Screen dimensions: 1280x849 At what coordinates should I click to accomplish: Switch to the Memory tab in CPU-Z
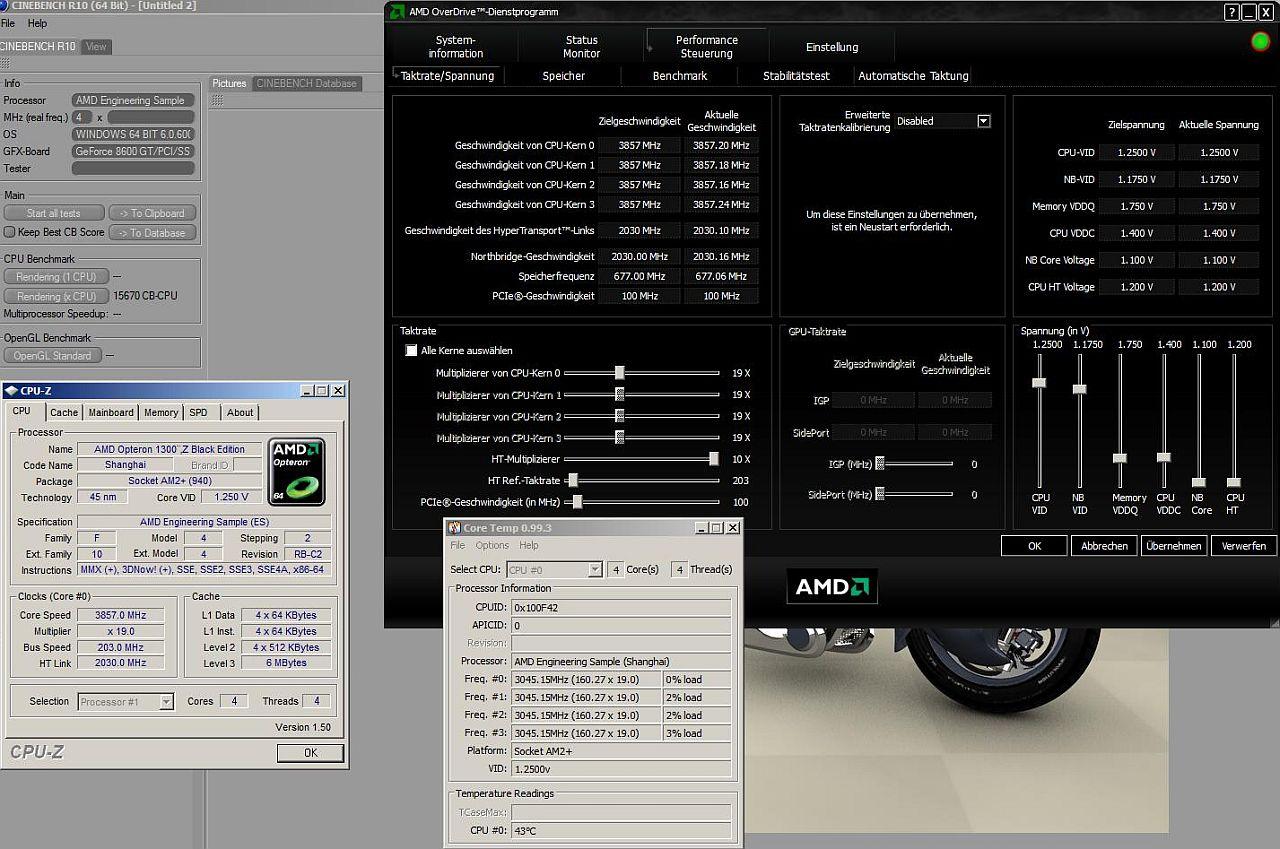tap(161, 412)
